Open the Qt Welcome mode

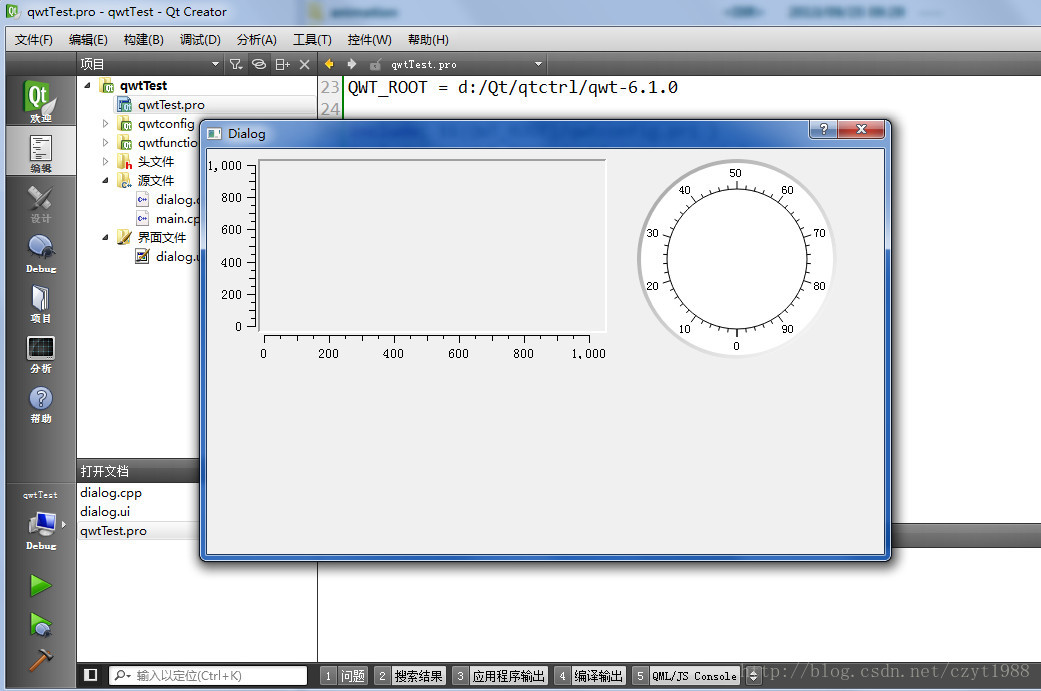(x=40, y=101)
